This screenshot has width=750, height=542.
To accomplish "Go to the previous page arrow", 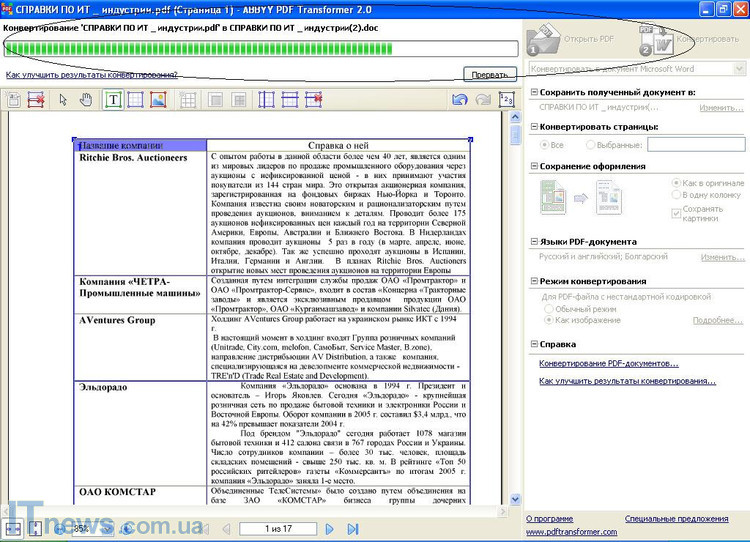I will tap(226, 529).
